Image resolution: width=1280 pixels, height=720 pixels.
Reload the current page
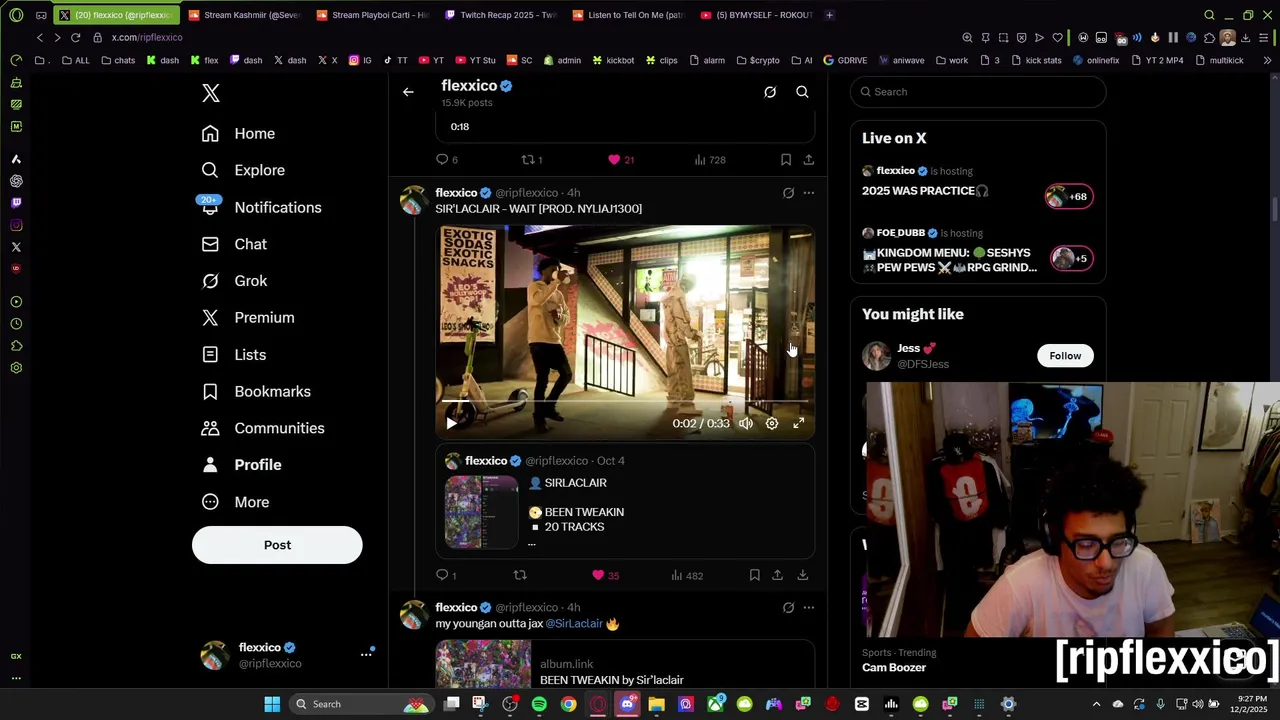pyautogui.click(x=75, y=38)
